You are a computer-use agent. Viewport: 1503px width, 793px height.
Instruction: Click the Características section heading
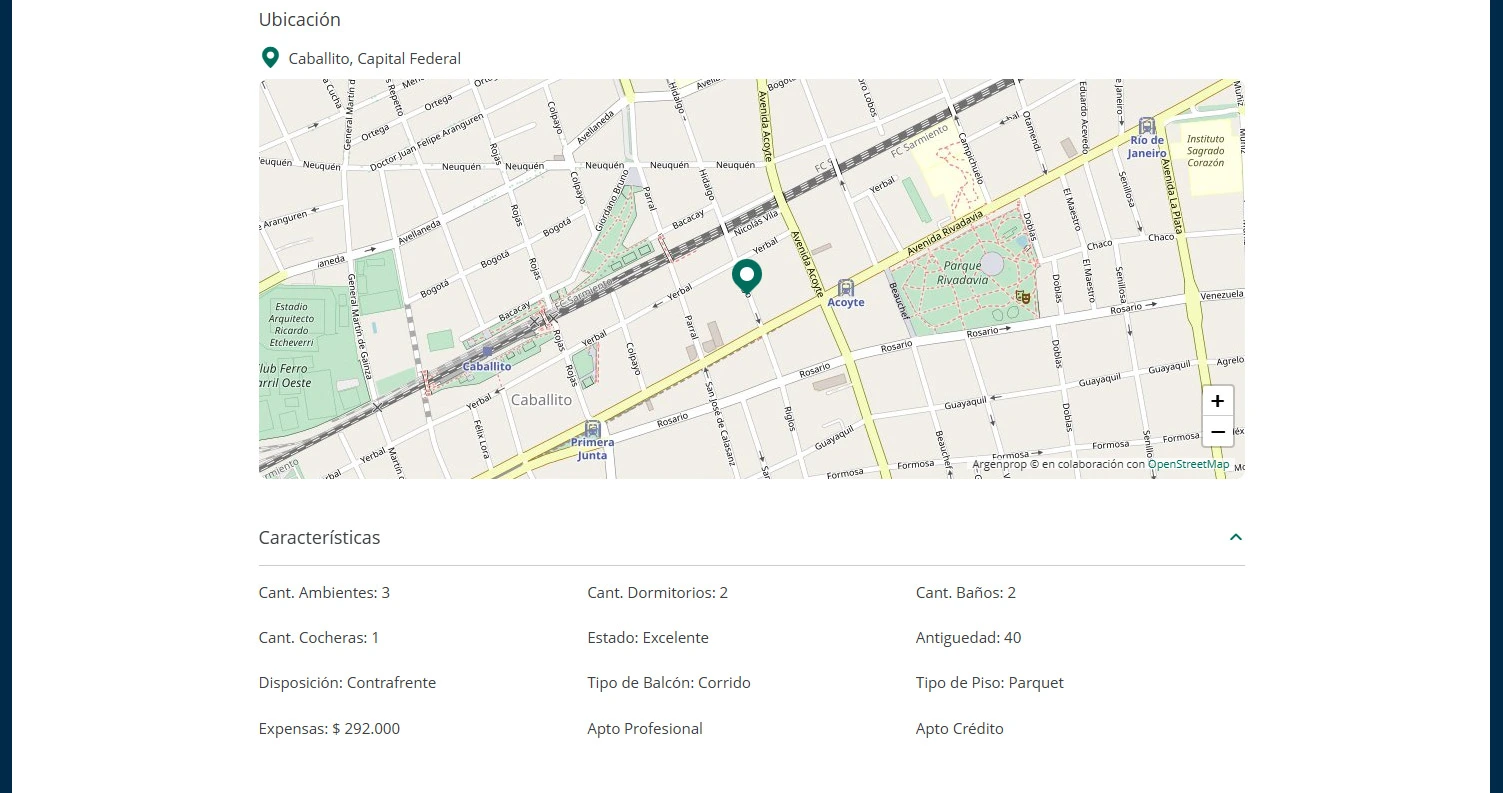[319, 537]
